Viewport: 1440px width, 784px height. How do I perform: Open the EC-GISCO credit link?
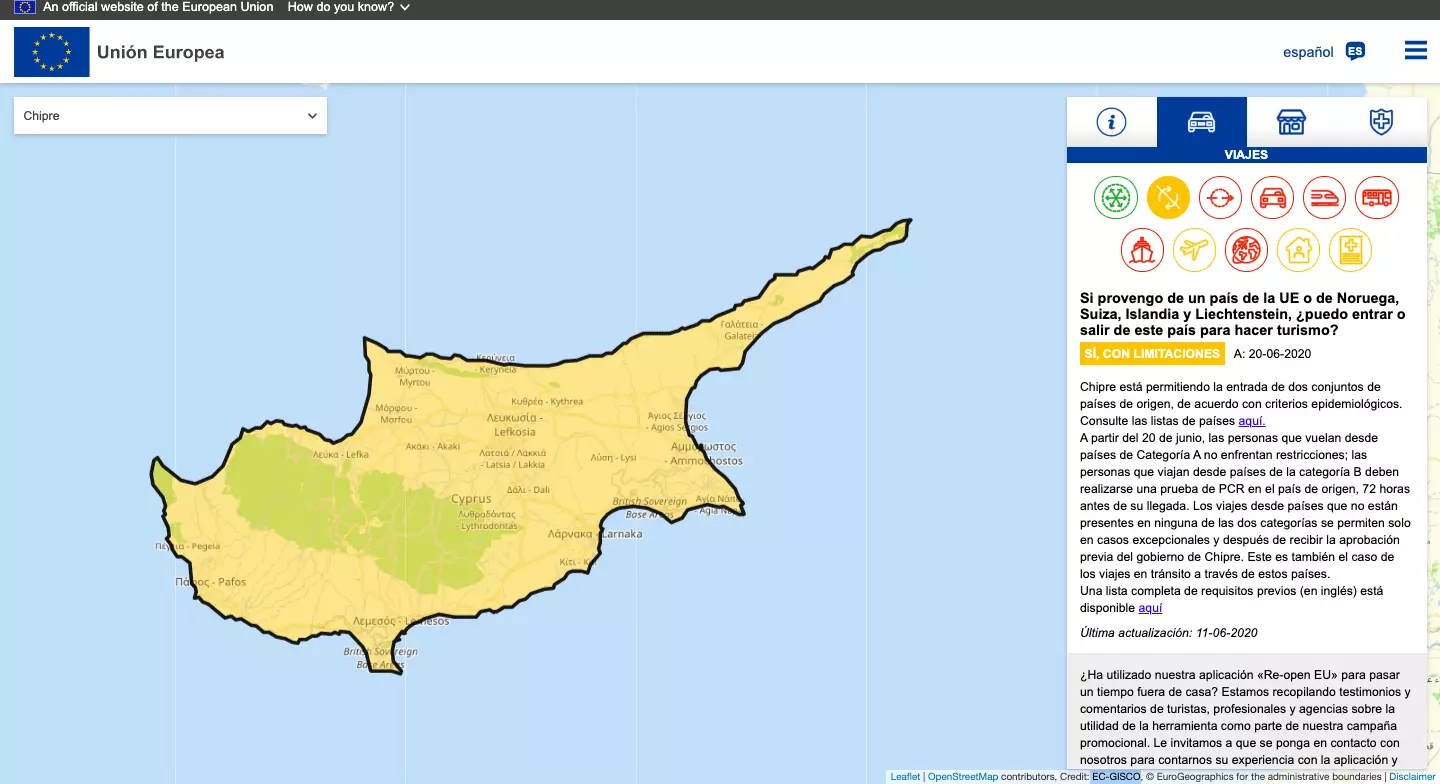[x=1116, y=777]
